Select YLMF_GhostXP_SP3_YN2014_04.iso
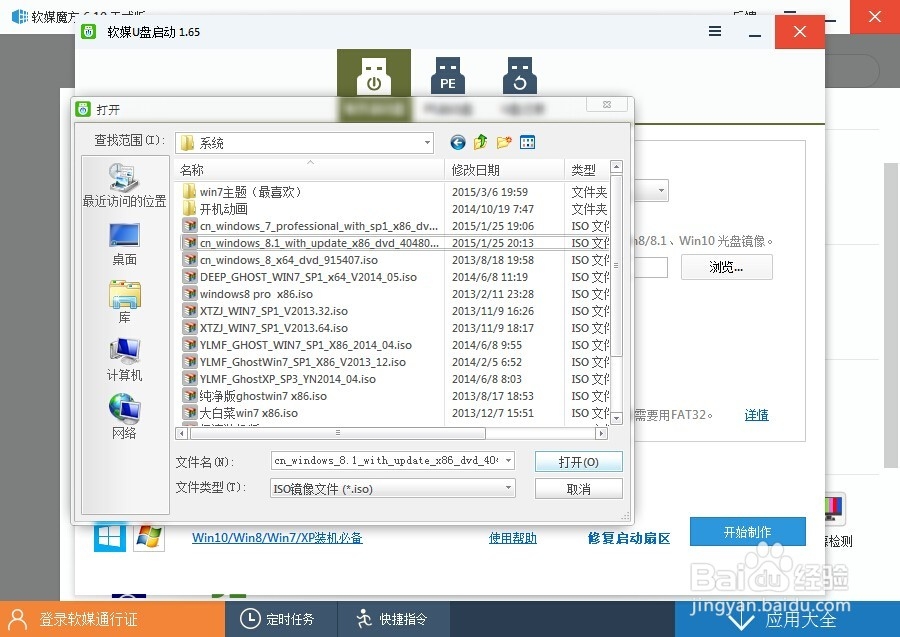 click(x=288, y=379)
